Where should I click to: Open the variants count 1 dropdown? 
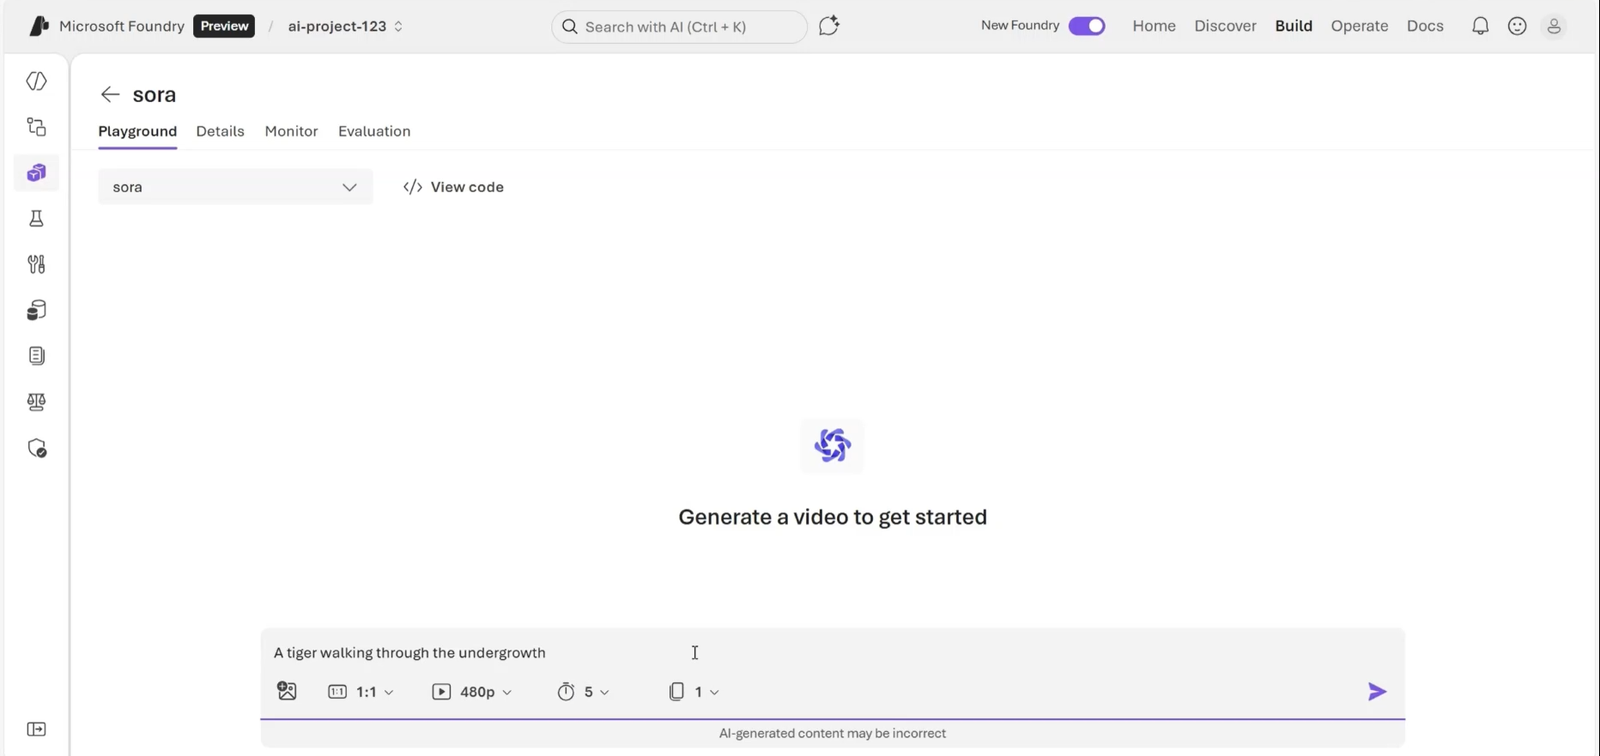(x=694, y=692)
